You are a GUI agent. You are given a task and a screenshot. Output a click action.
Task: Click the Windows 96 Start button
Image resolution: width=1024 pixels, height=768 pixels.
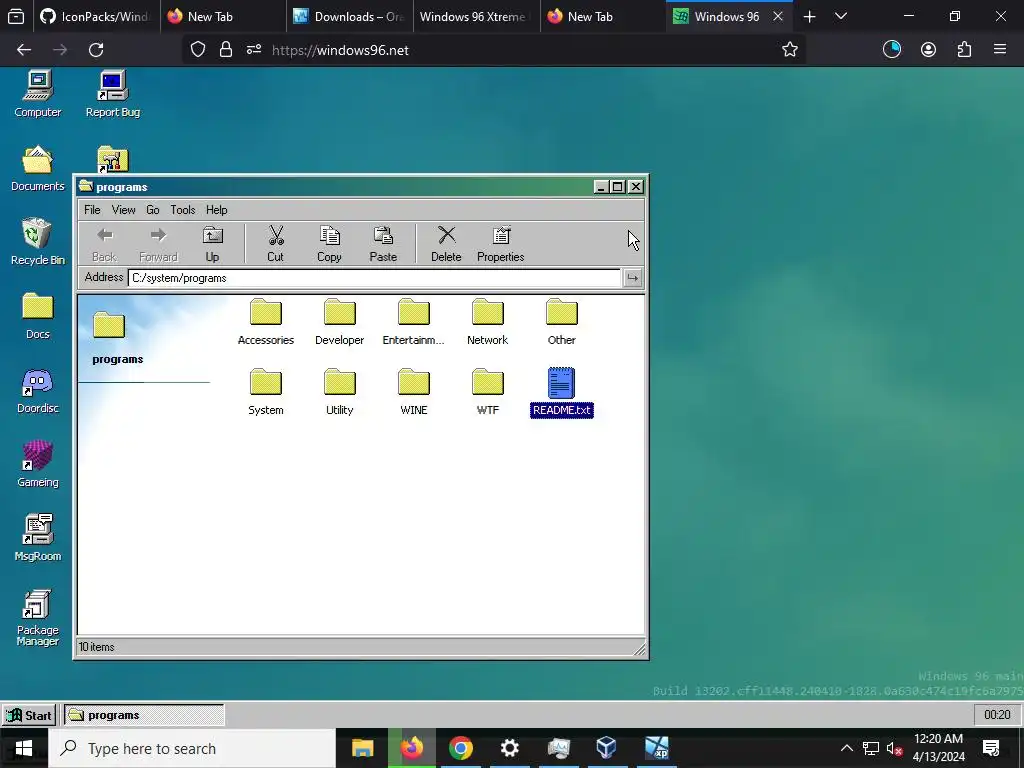coord(29,715)
